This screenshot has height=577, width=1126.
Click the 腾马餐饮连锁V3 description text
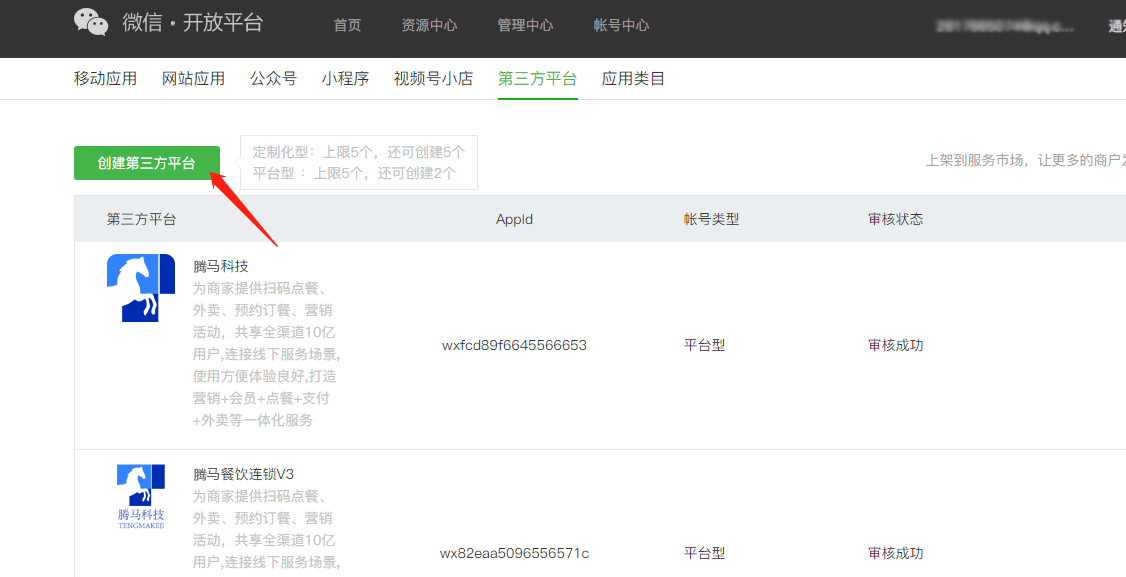264,529
